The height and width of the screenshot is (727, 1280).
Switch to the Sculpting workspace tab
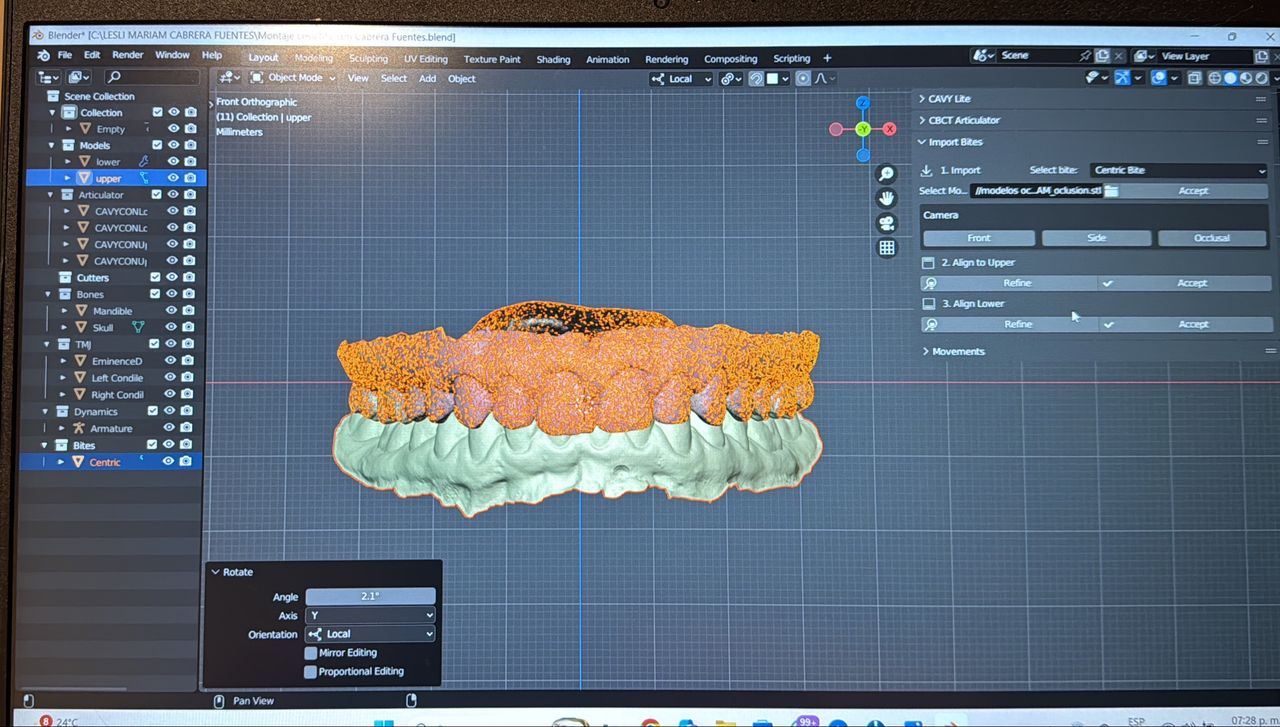coord(368,59)
